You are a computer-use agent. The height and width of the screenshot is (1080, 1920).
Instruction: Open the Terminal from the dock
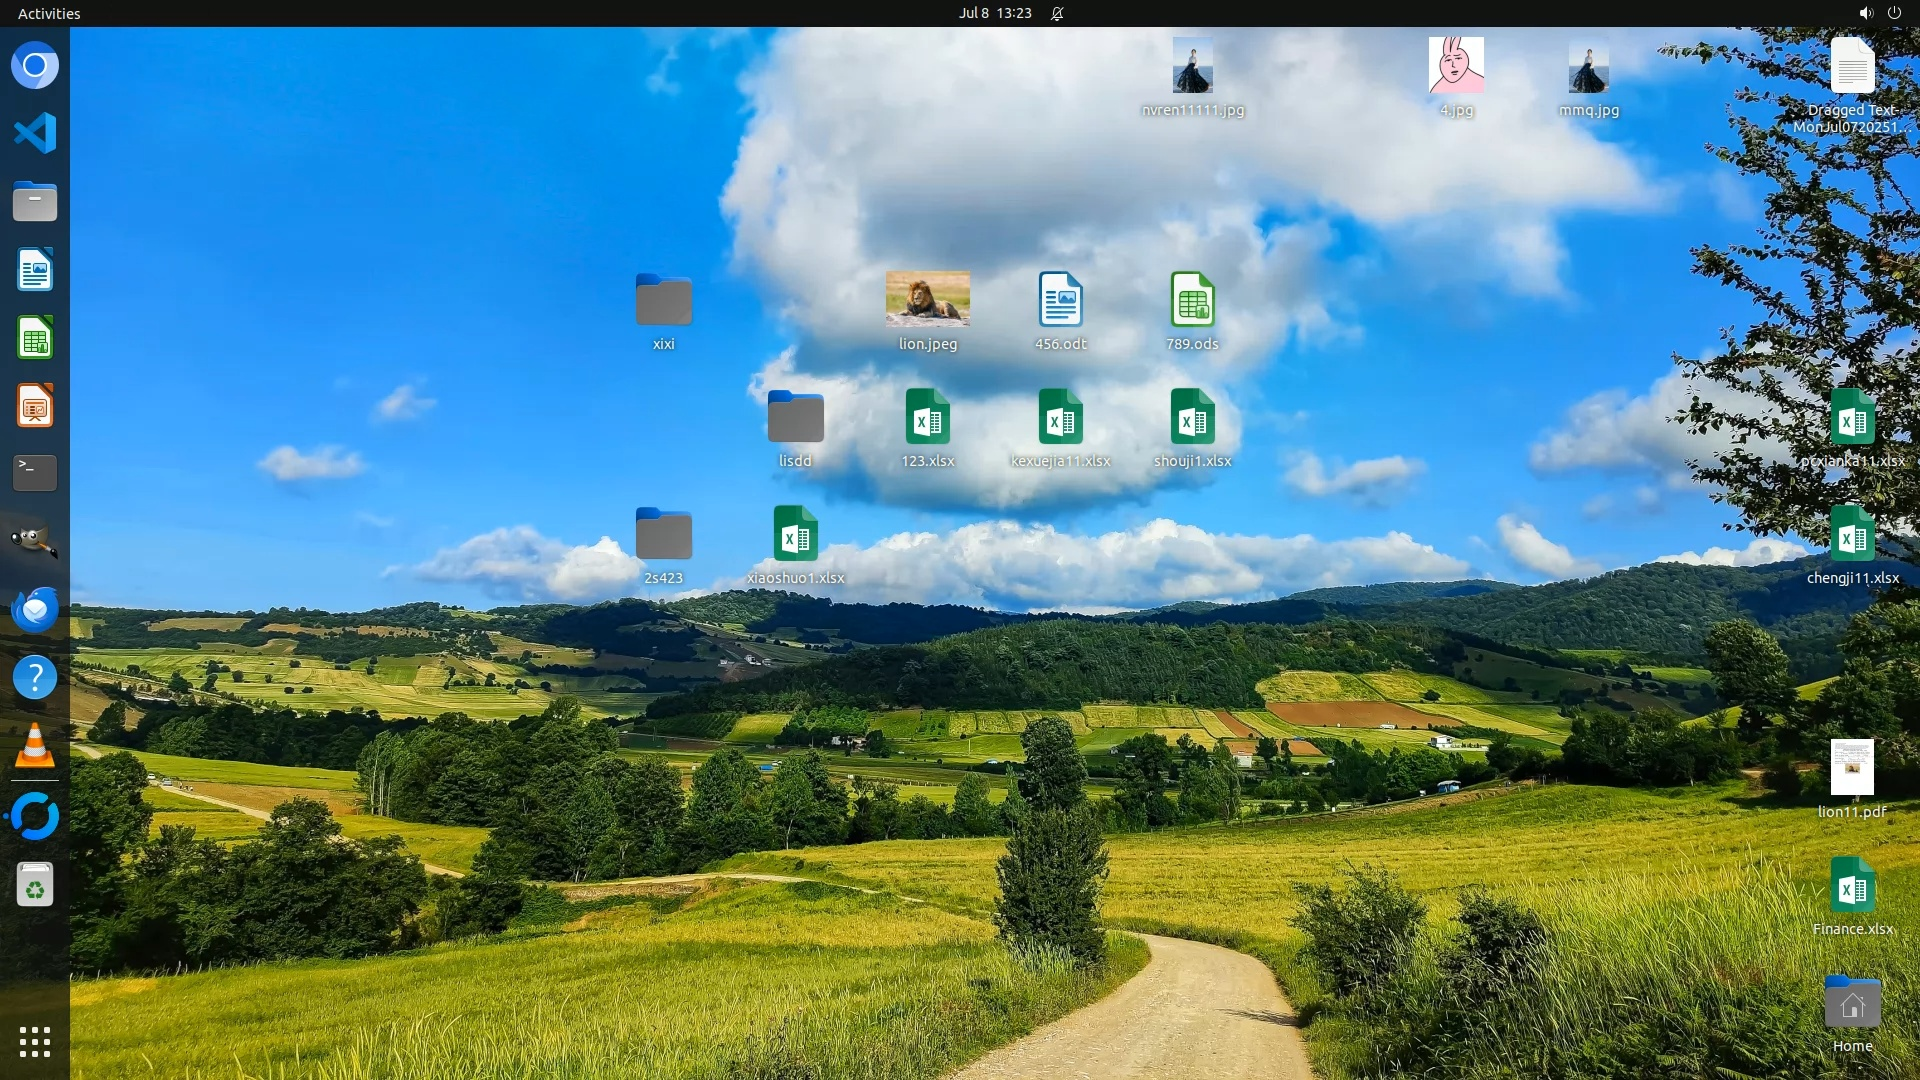(x=35, y=473)
